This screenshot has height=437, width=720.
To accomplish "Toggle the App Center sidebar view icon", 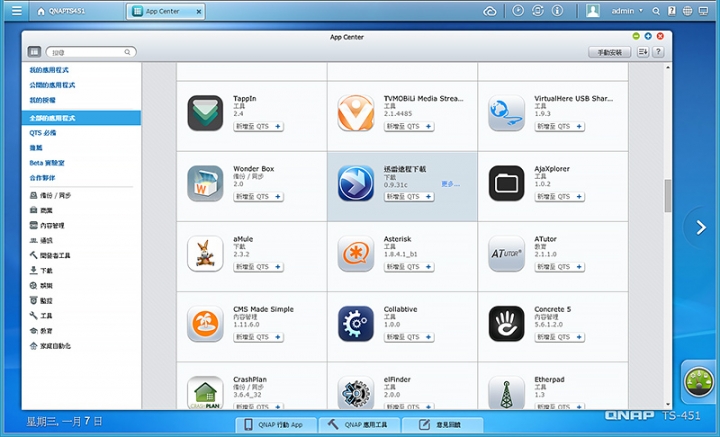I will 34,52.
